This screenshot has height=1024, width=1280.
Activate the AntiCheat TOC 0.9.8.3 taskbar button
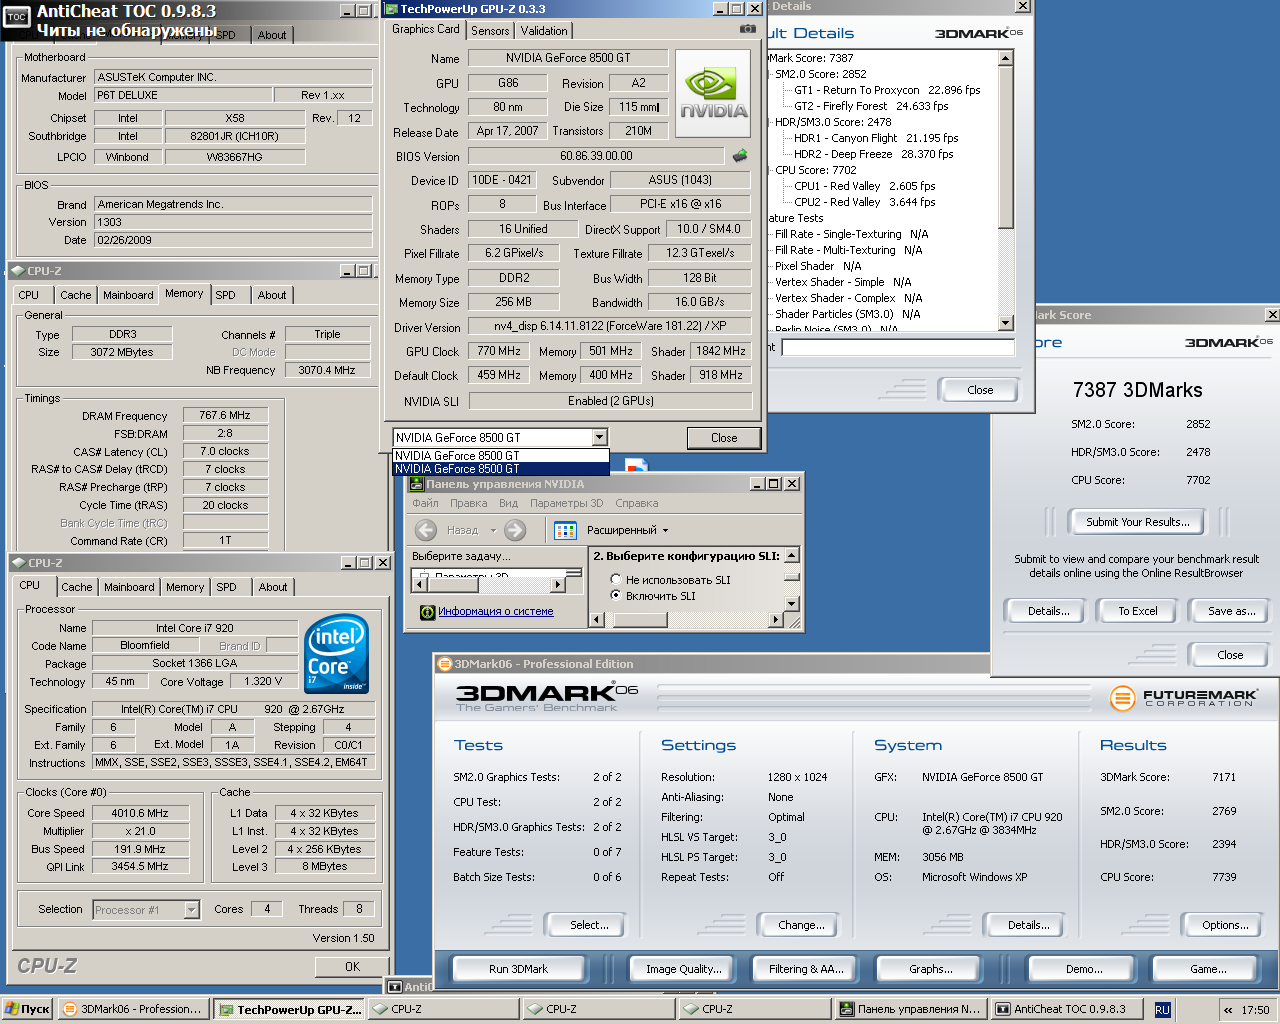(1067, 1009)
